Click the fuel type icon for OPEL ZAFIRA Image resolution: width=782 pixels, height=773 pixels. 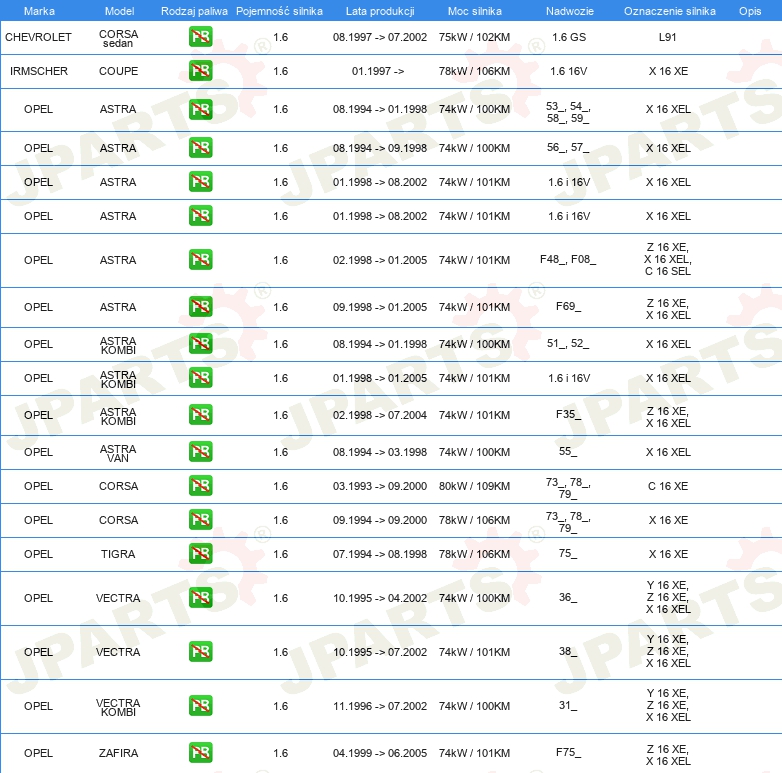pos(200,753)
